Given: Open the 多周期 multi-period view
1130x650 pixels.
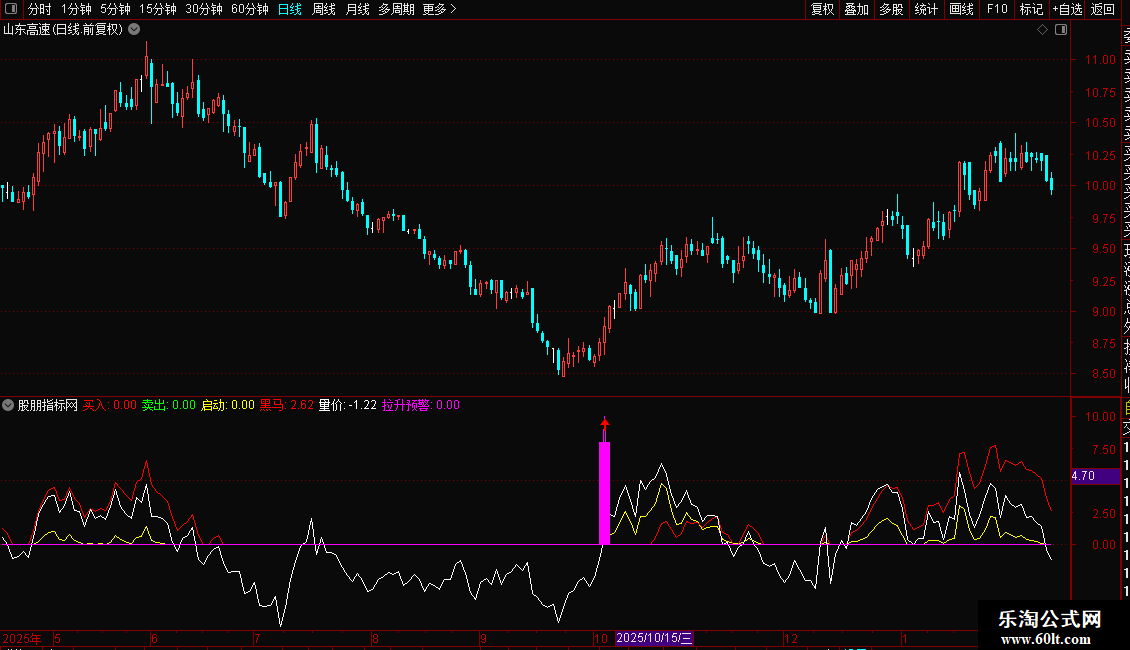Looking at the screenshot, I should tap(396, 9).
